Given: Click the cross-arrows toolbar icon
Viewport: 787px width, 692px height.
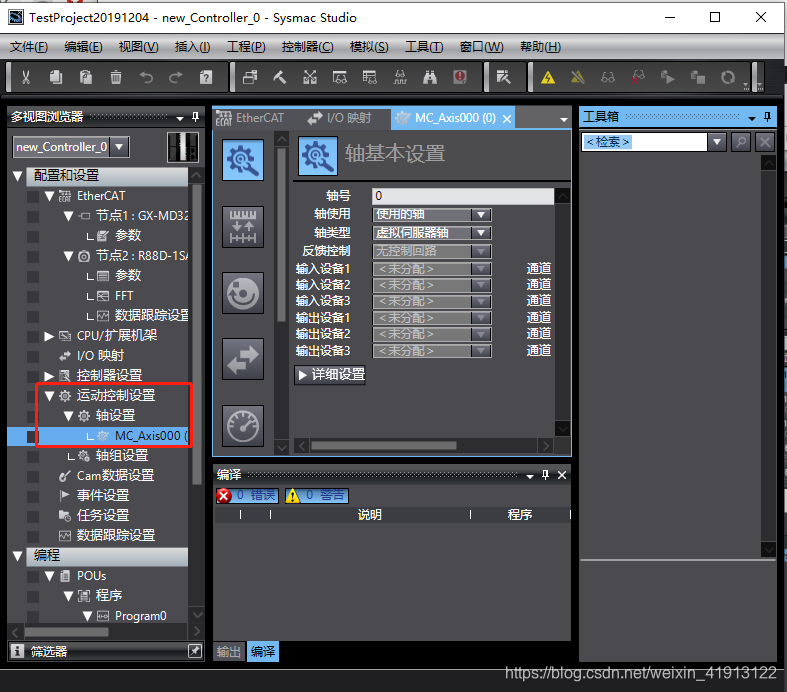Looking at the screenshot, I should 310,77.
